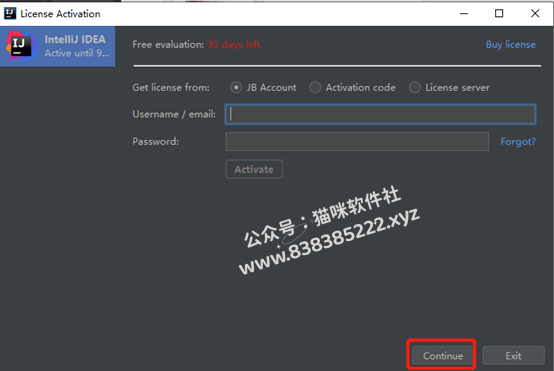554x371 pixels.
Task: Click the Exit button
Action: click(513, 355)
